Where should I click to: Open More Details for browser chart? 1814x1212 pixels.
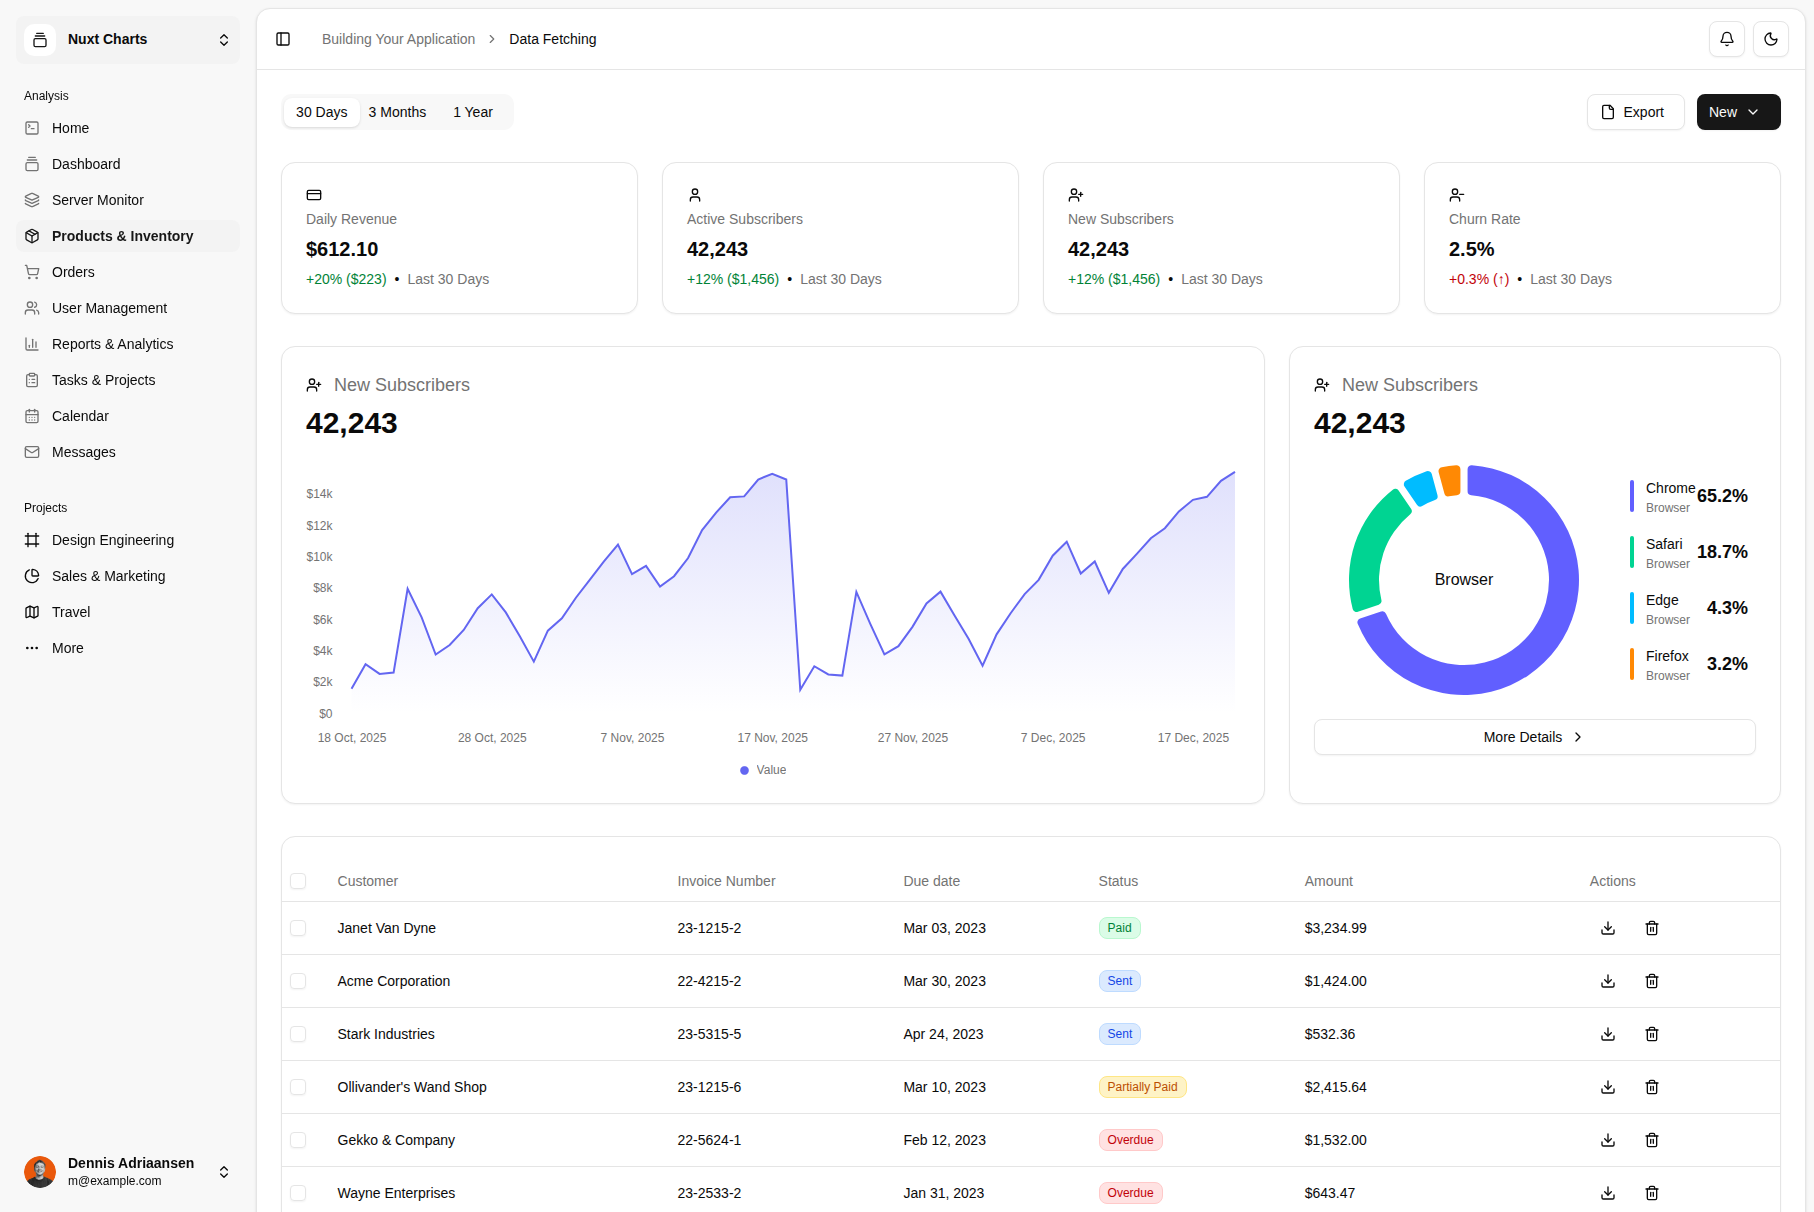tap(1533, 737)
